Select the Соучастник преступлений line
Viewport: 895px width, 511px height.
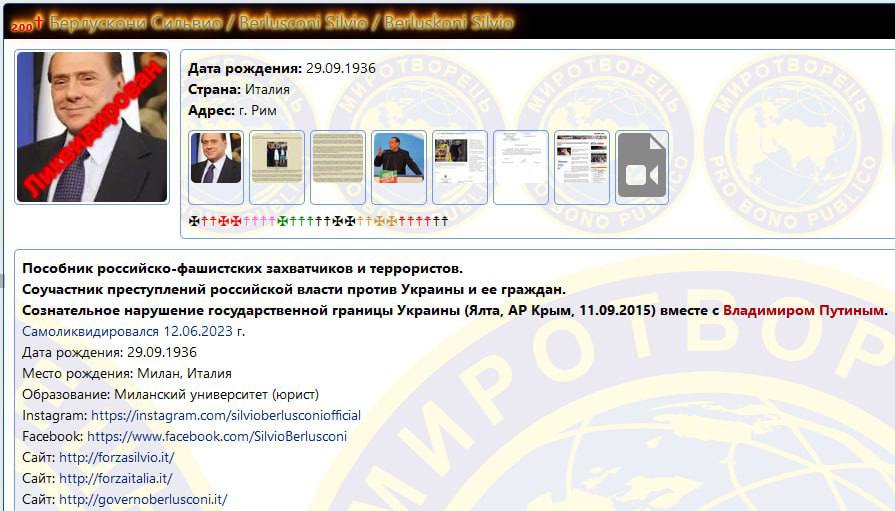[294, 289]
